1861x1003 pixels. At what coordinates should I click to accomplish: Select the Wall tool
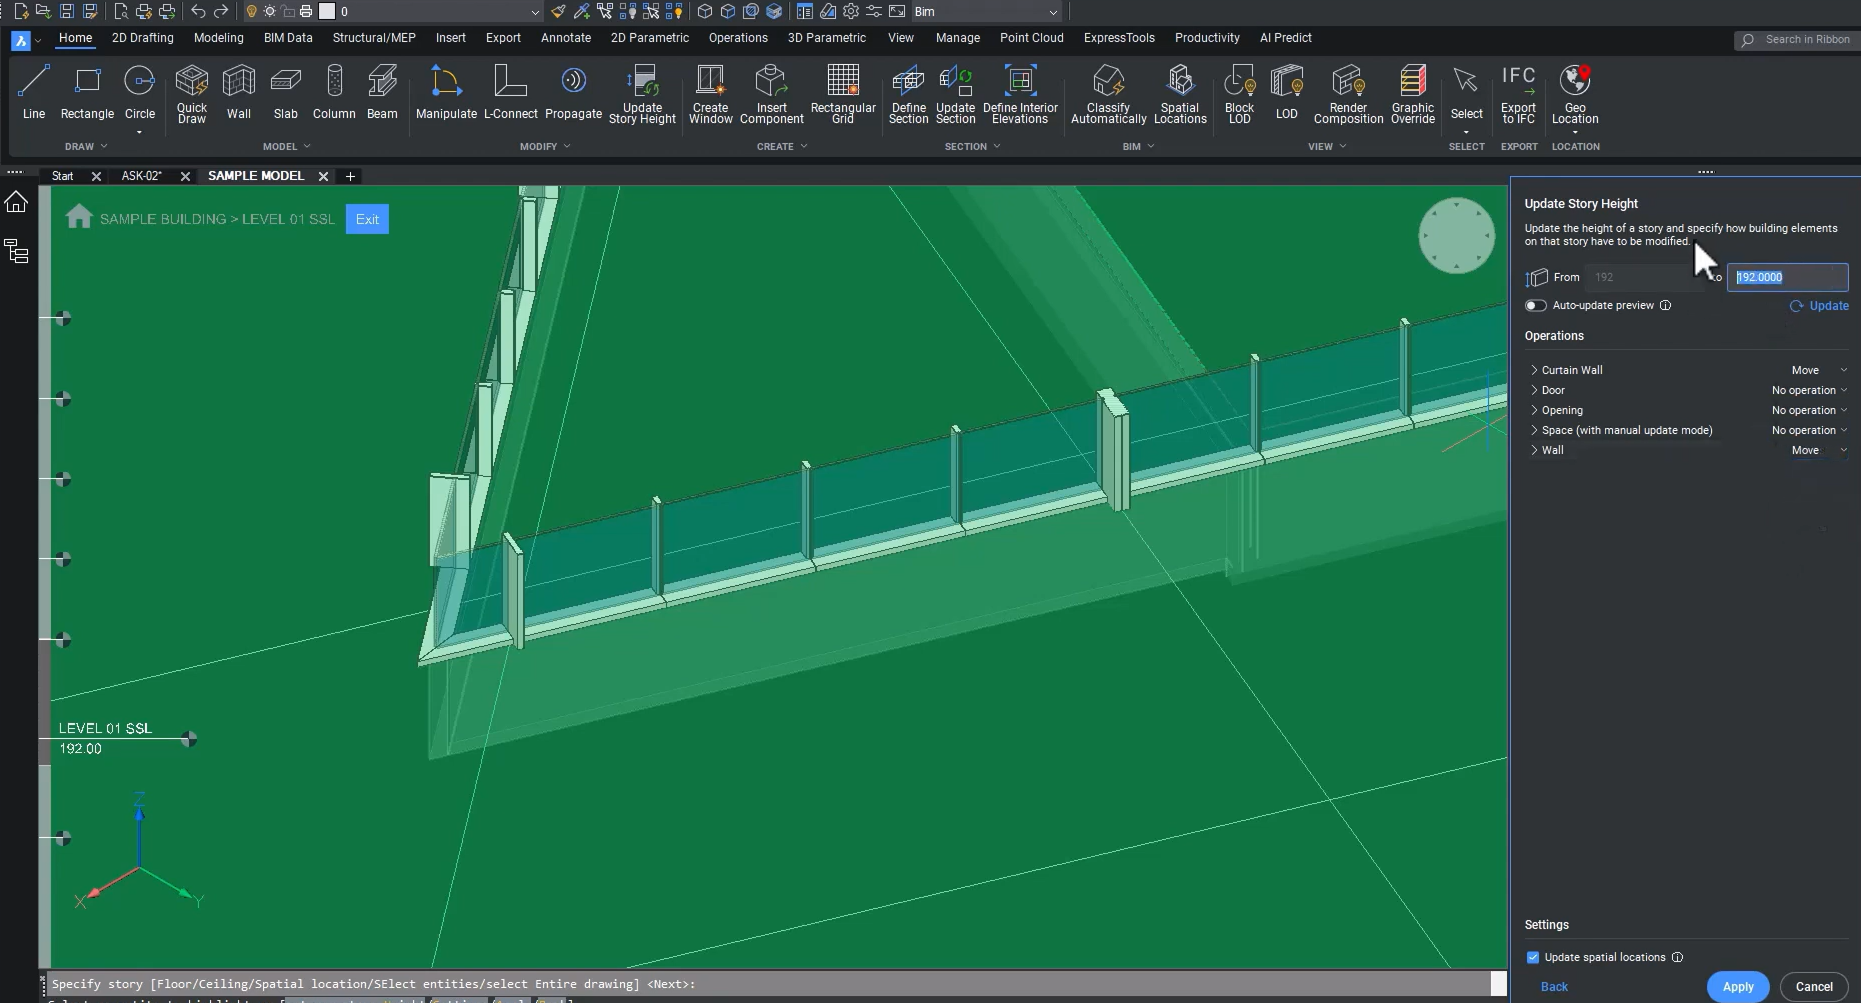coord(238,93)
